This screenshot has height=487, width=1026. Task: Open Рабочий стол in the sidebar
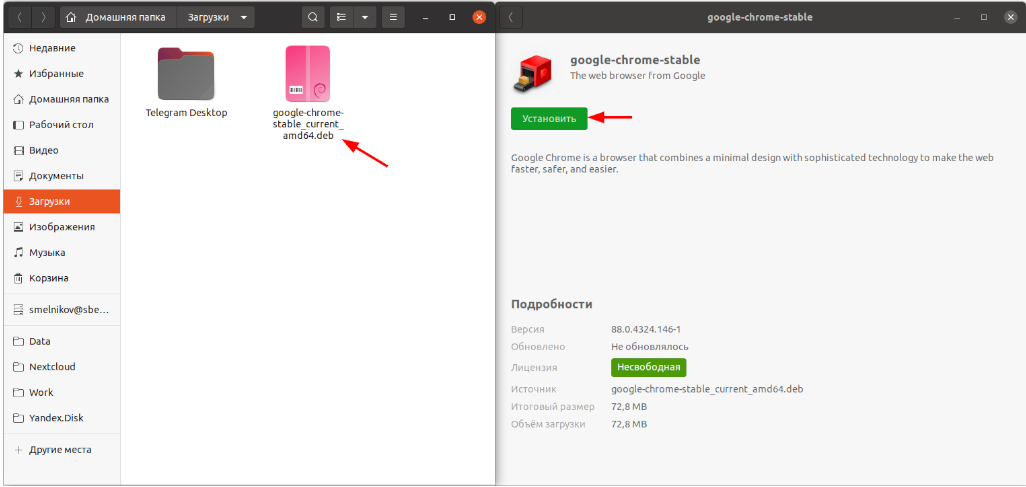[62, 124]
